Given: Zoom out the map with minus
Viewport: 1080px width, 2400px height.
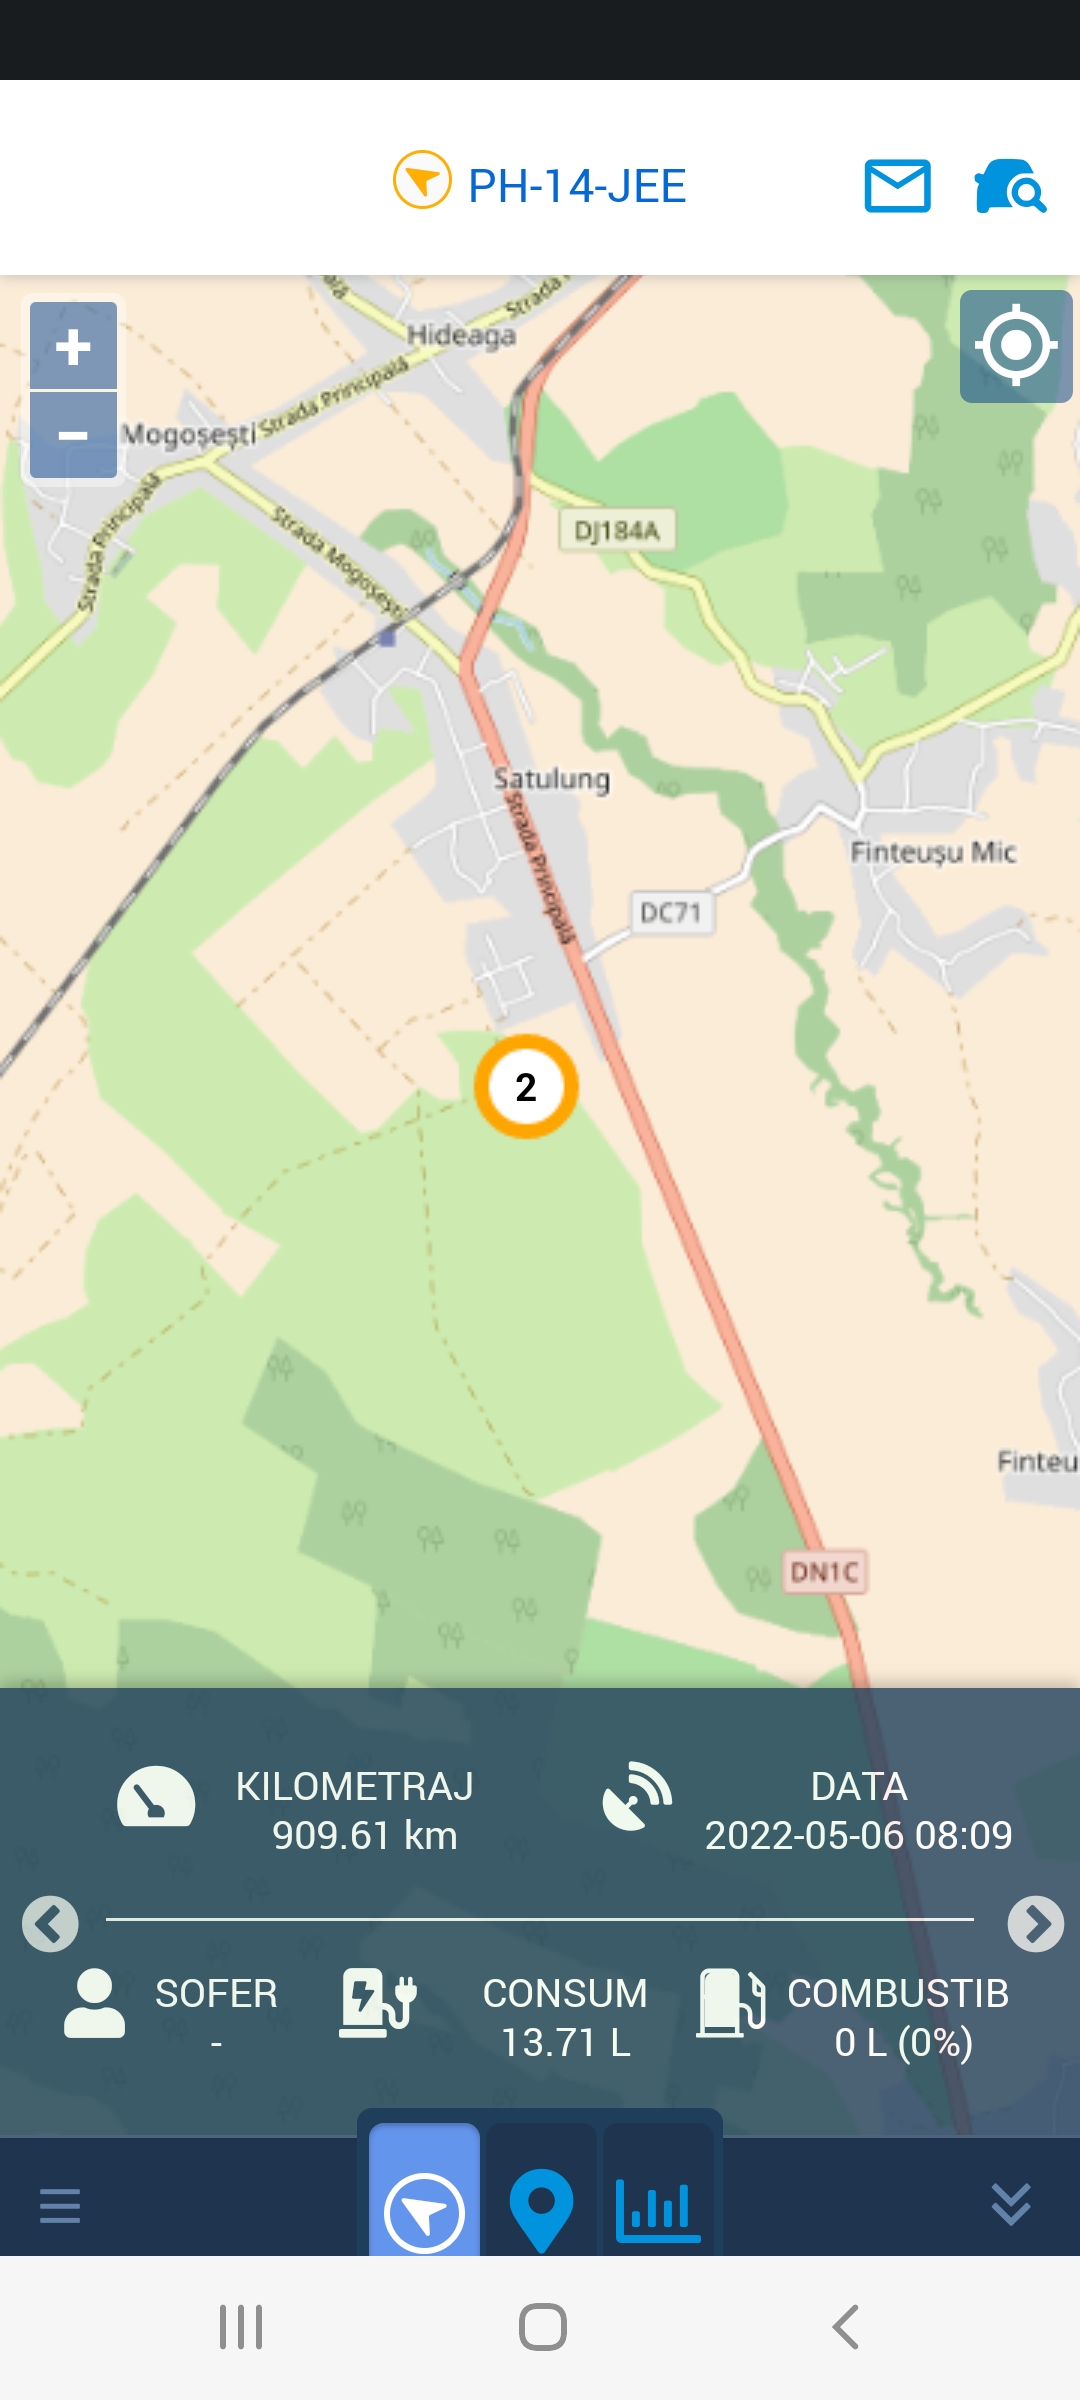Looking at the screenshot, I should click(x=73, y=435).
